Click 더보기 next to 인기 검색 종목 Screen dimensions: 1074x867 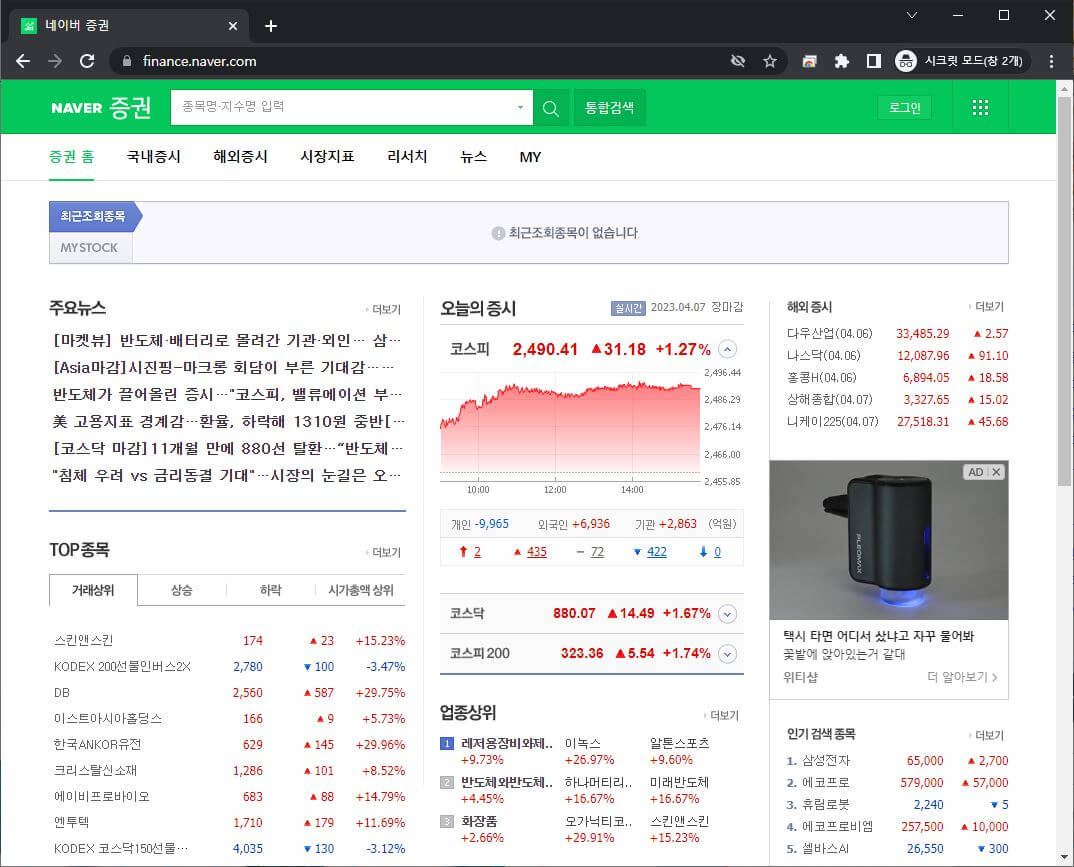pyautogui.click(x=987, y=736)
